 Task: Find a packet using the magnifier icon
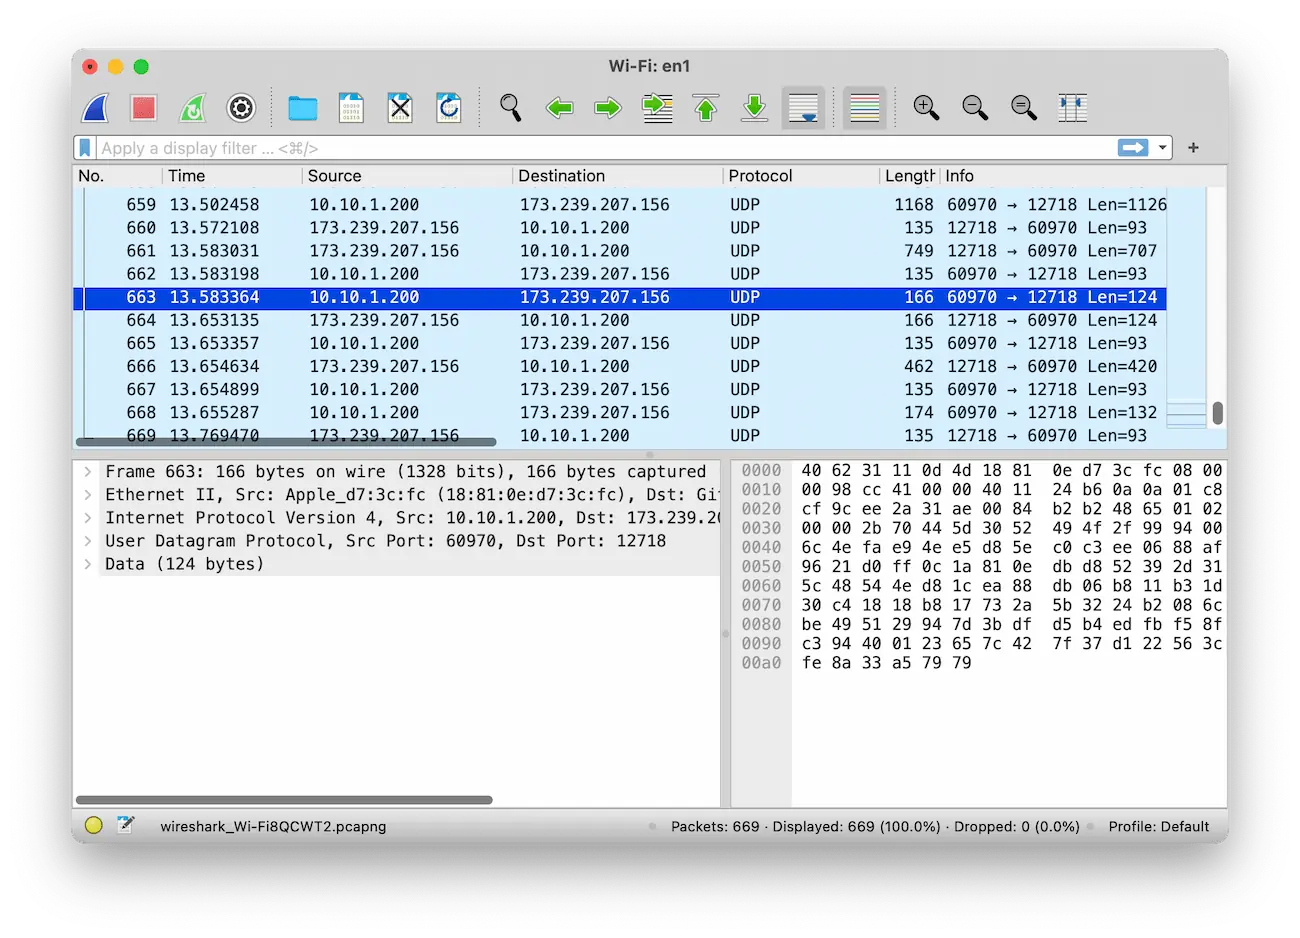tap(510, 108)
